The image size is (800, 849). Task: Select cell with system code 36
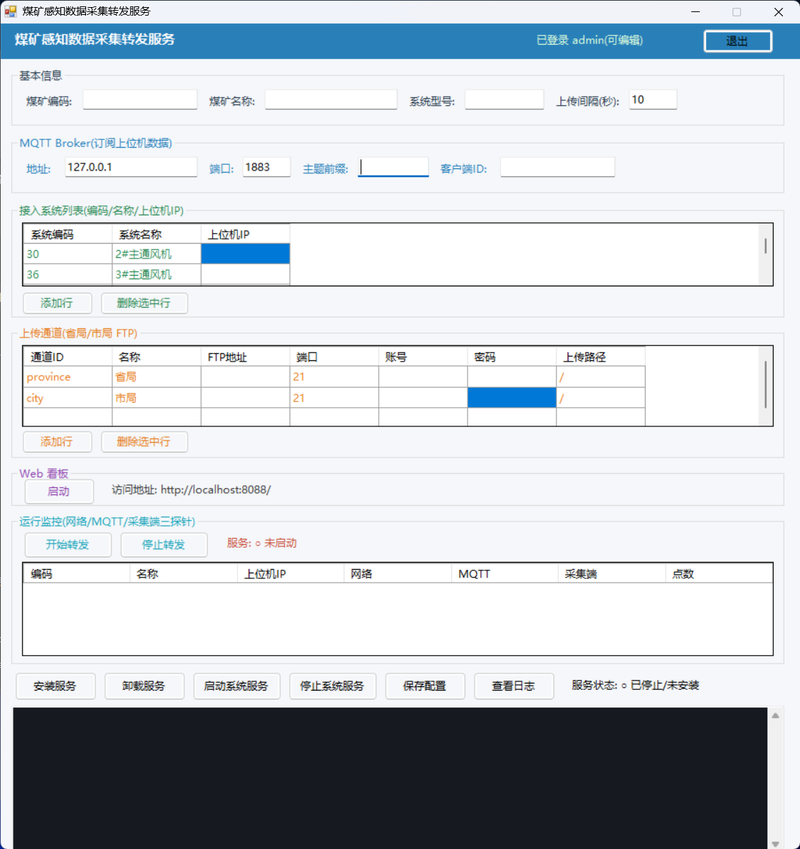68,275
